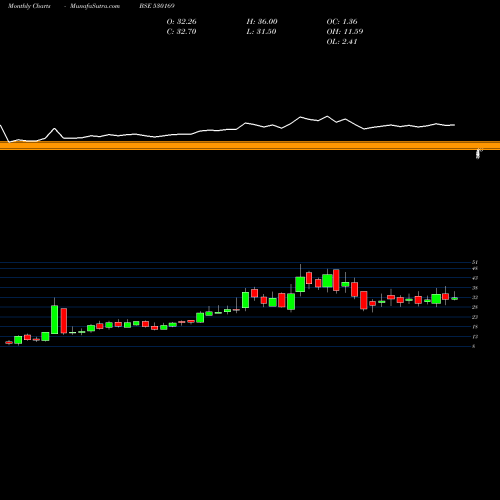This screenshot has height=500, width=500.
Task: Click the price axis label 13
Action: tap(475, 337)
